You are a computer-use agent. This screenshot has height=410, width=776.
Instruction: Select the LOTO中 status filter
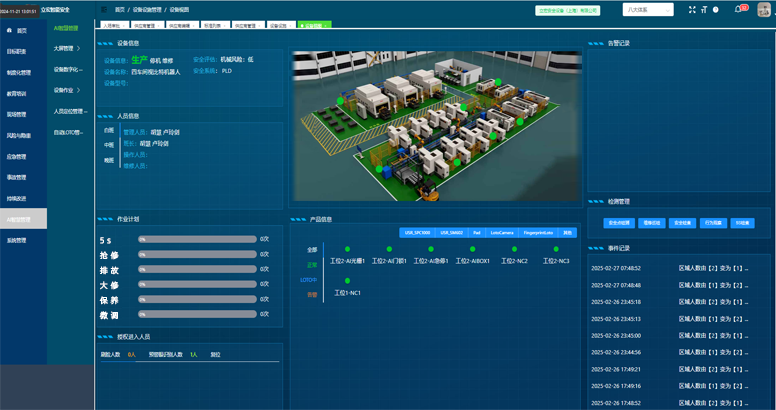tap(309, 279)
